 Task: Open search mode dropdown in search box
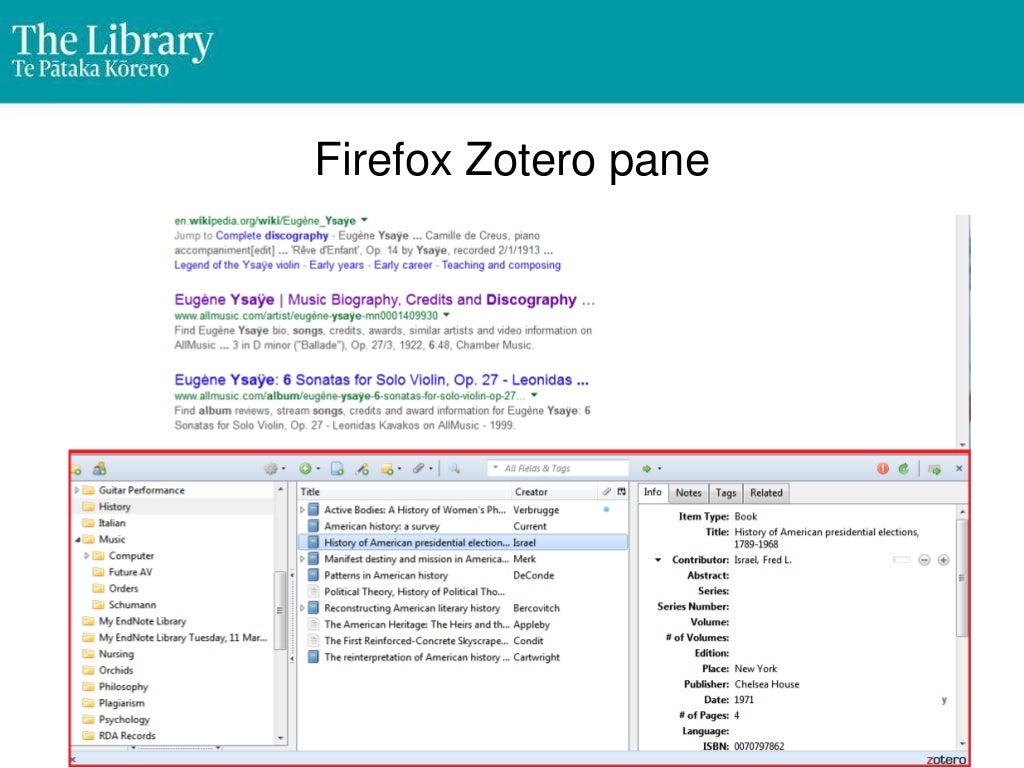(496, 468)
